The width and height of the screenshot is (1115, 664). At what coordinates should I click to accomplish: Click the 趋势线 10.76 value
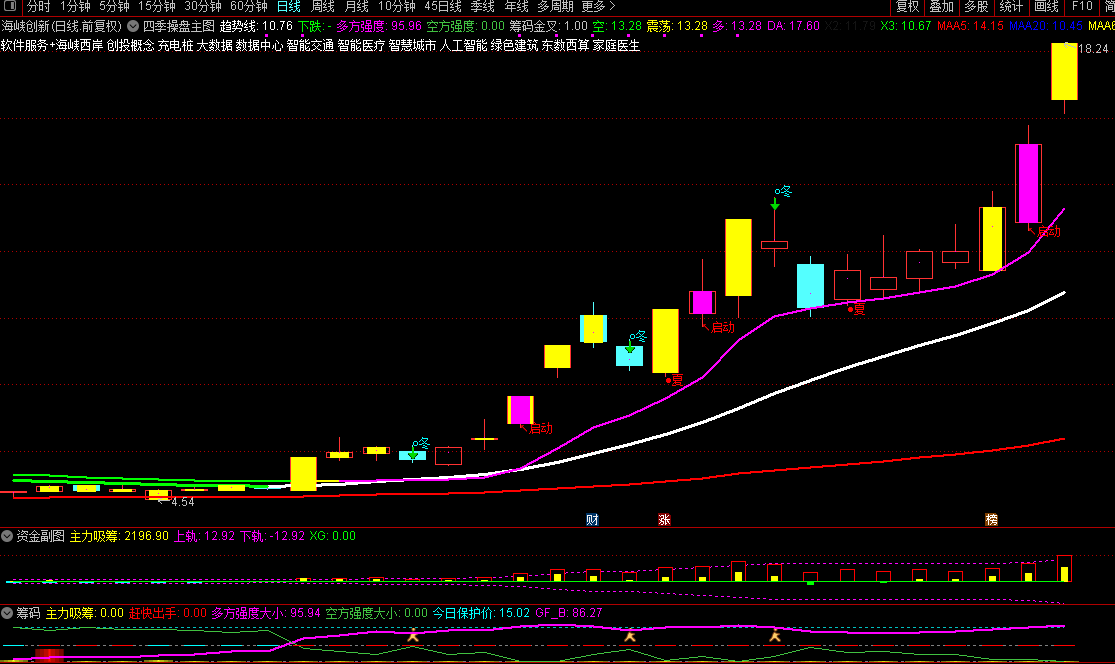[256, 26]
